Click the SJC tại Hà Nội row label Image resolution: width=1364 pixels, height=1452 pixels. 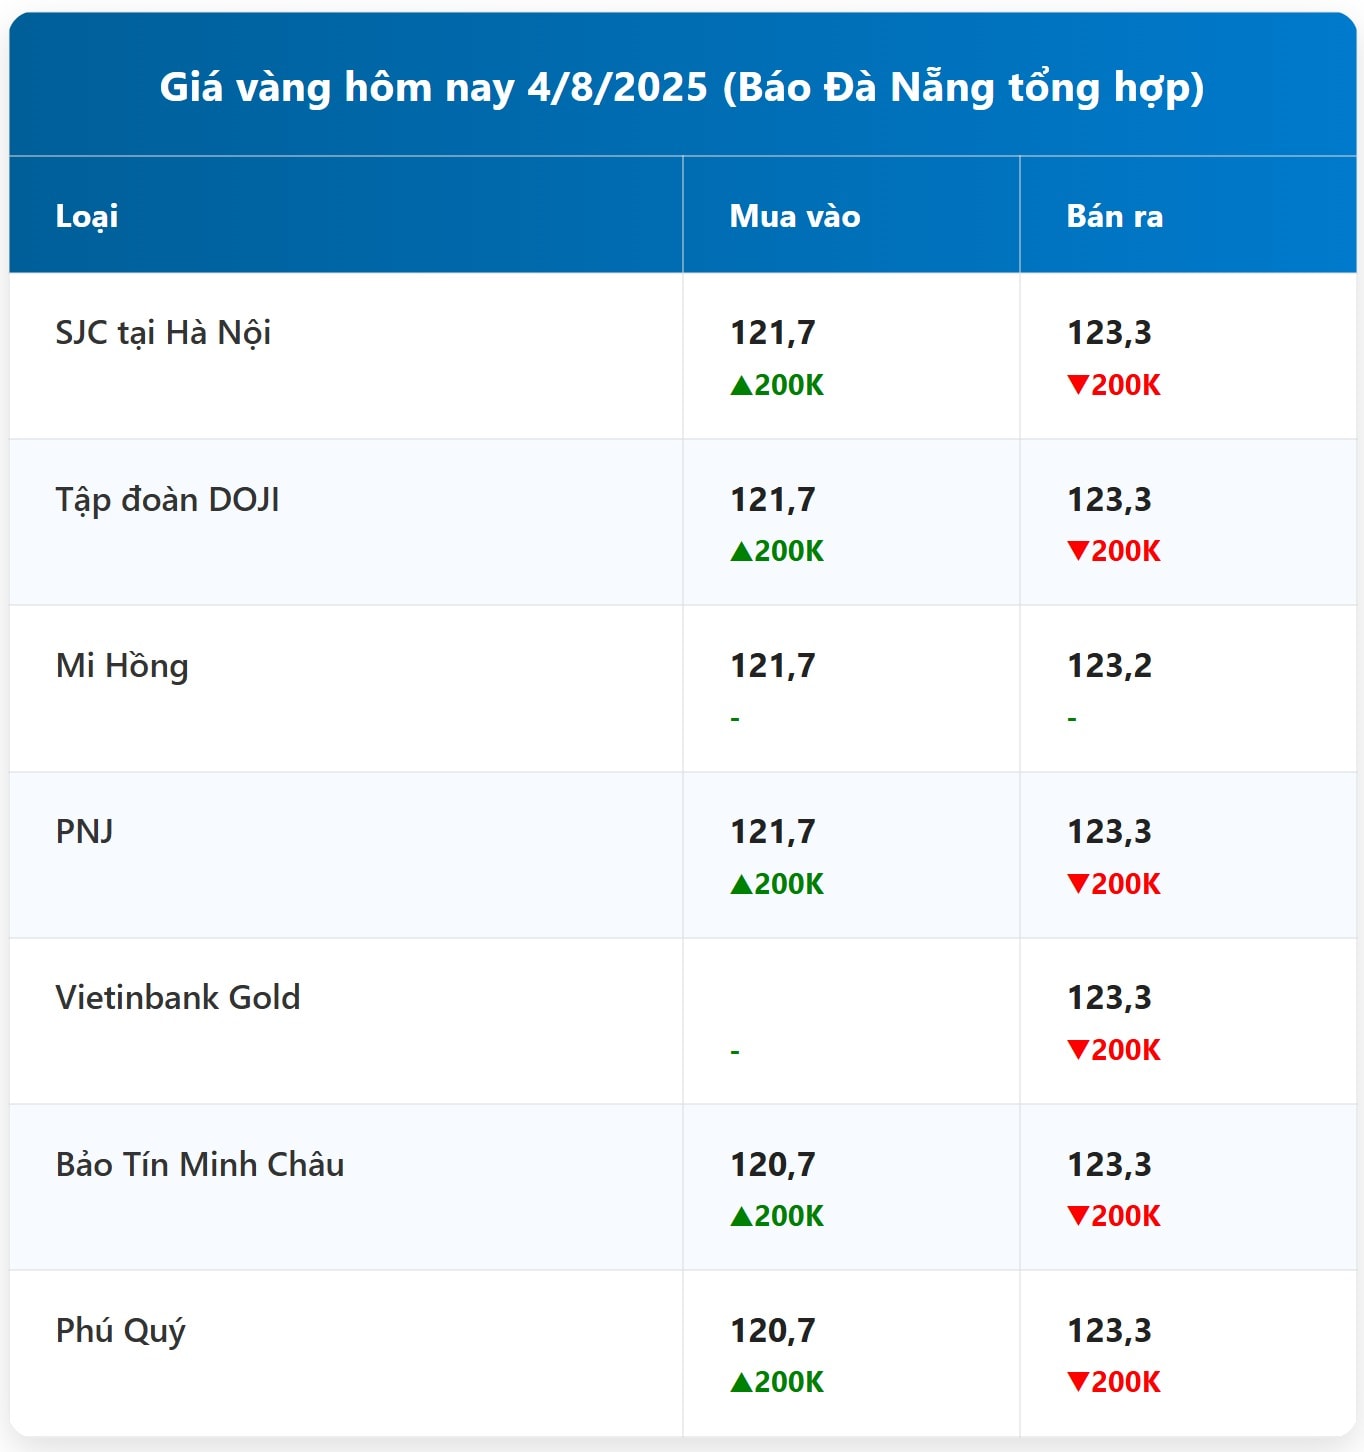(x=163, y=333)
